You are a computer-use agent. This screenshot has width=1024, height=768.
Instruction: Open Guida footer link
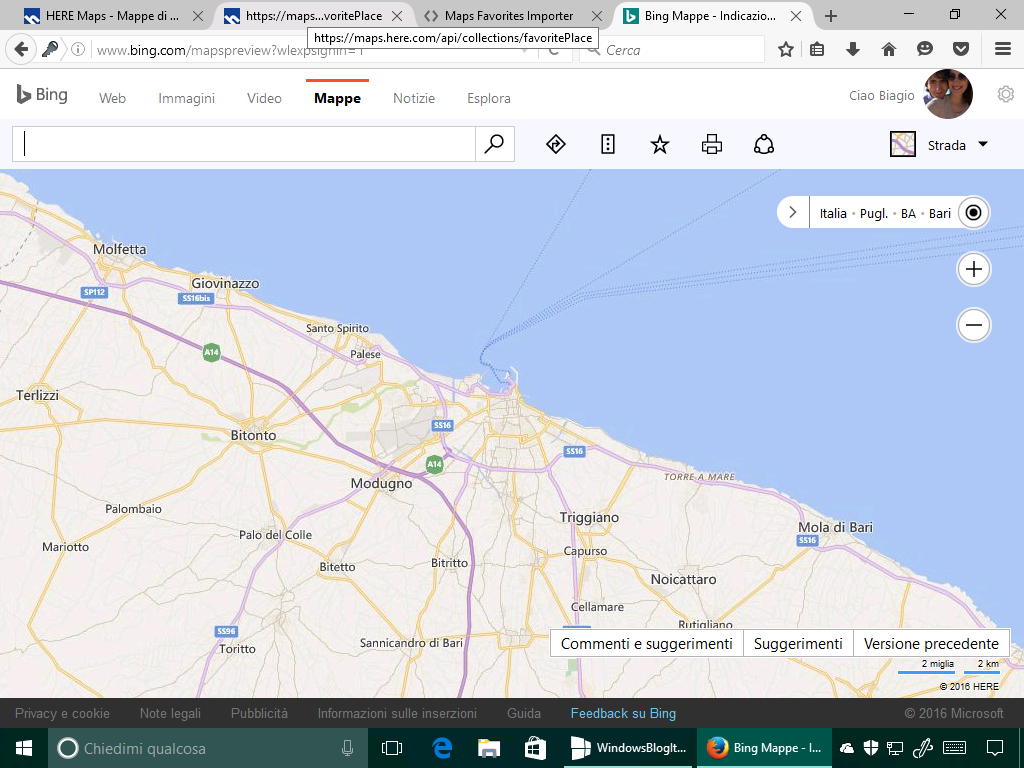[x=524, y=713]
